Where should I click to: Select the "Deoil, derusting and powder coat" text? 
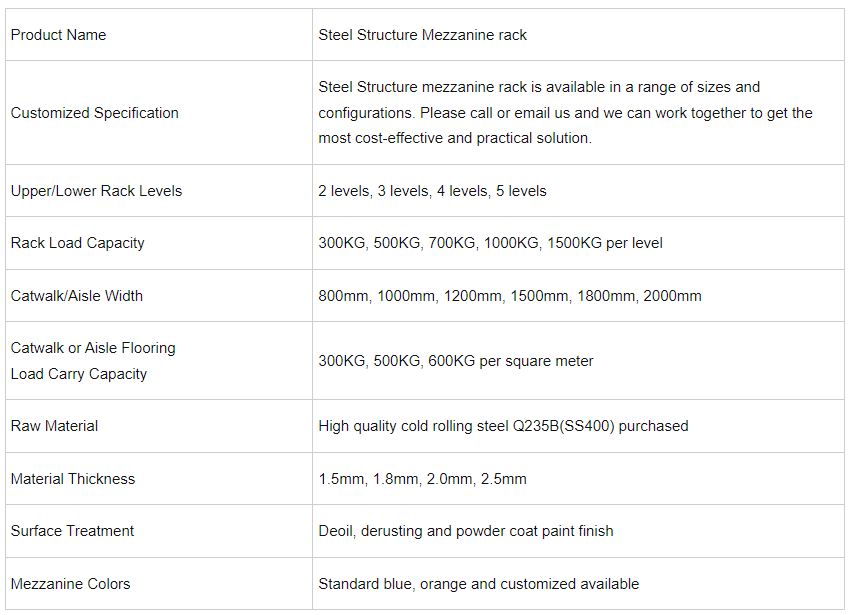(x=466, y=531)
